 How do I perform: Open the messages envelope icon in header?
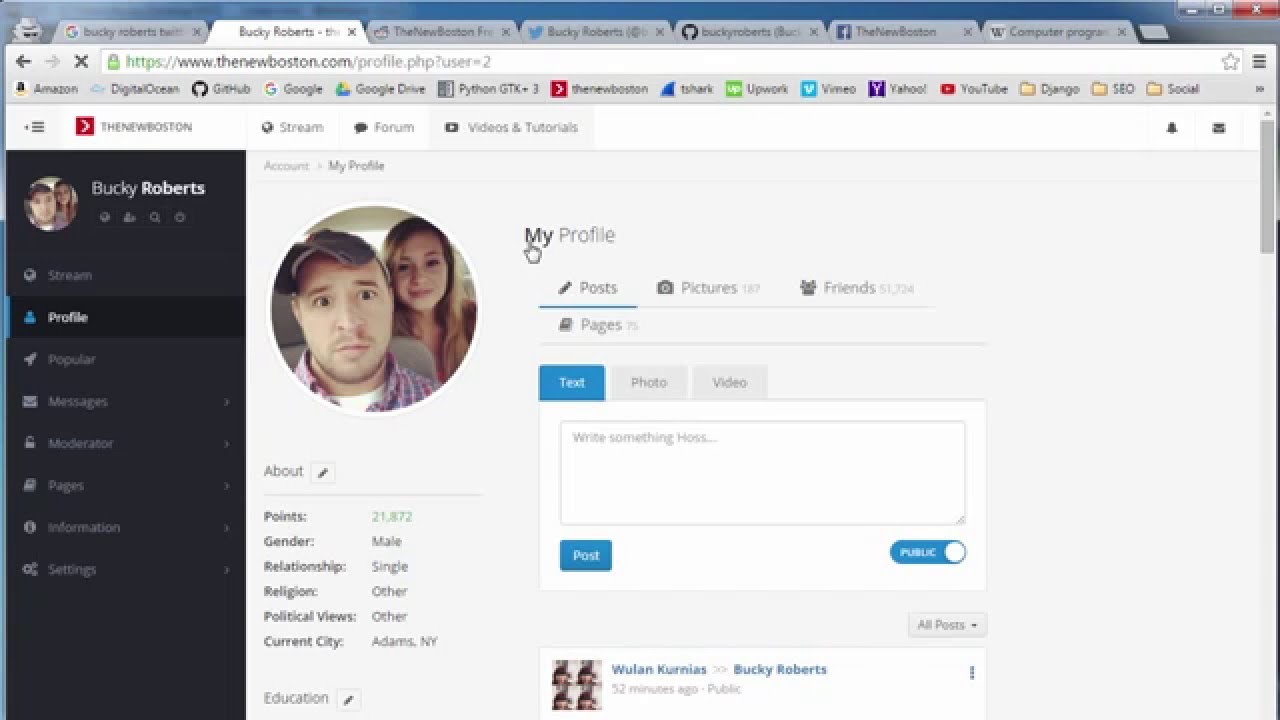1218,128
